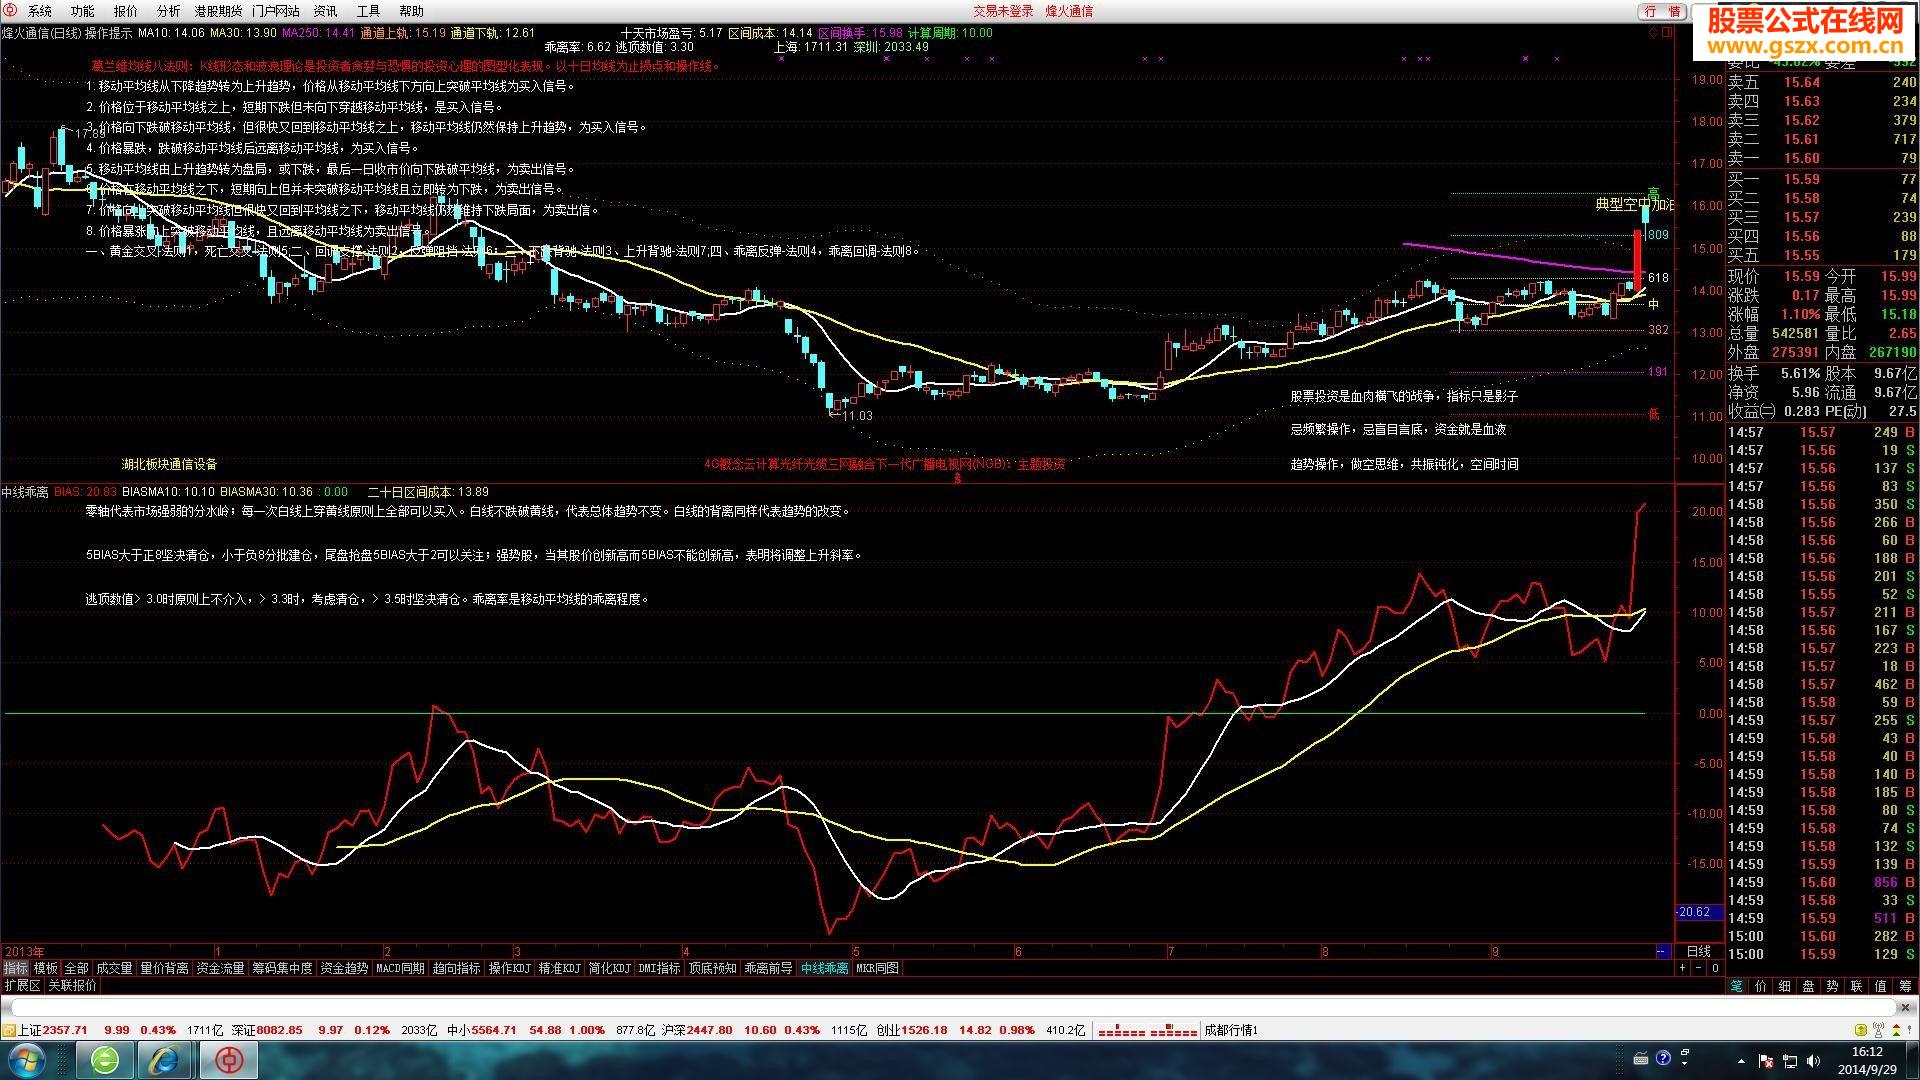Select the 全部 indicator tab
1920x1080 pixels.
click(77, 968)
